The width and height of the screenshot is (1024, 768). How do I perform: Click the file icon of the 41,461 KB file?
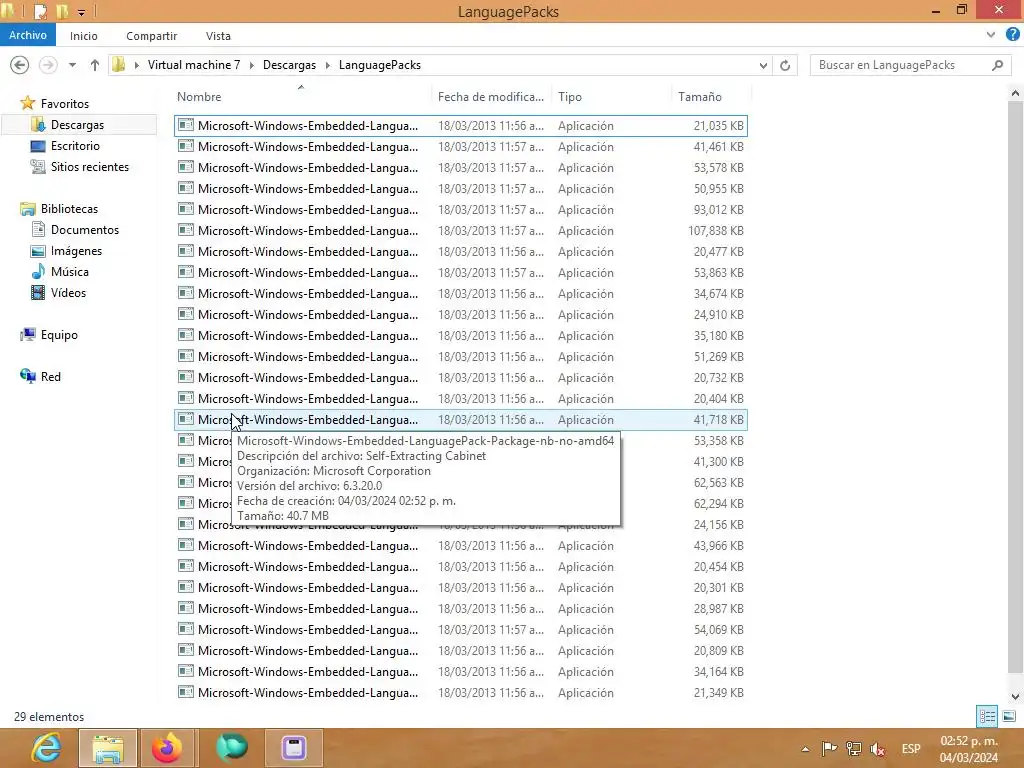click(x=186, y=146)
